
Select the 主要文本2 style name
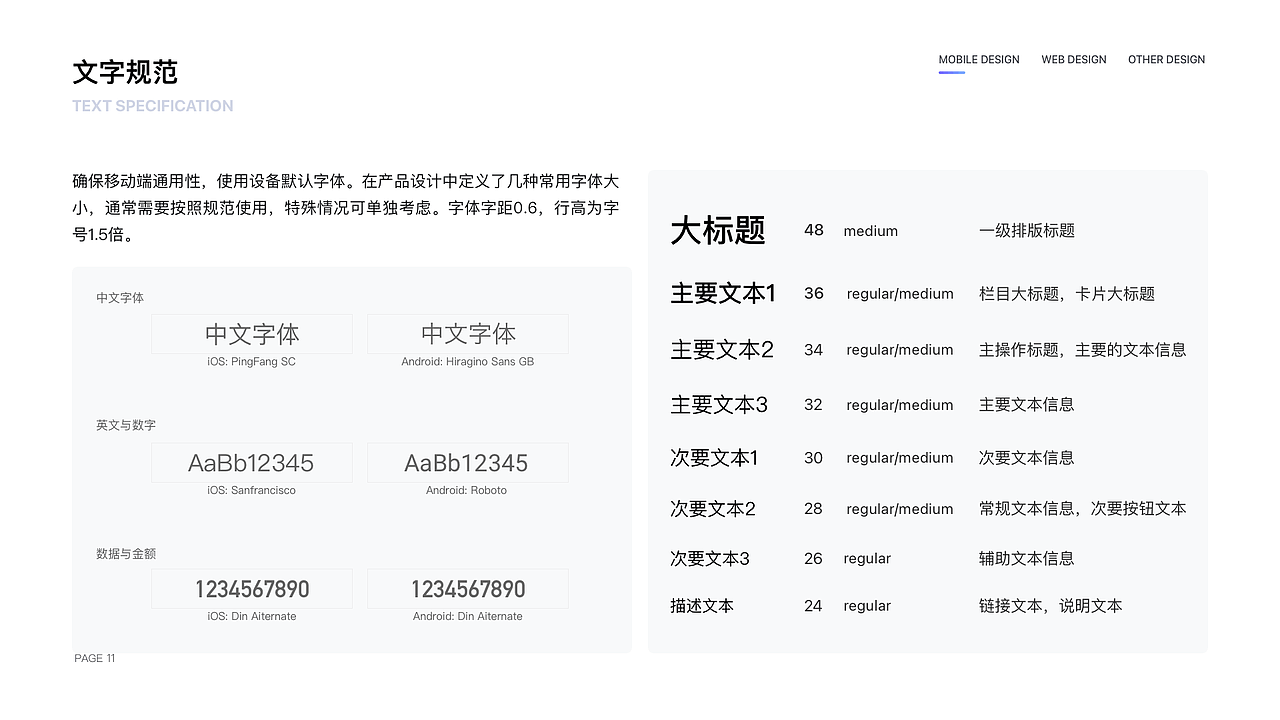point(722,350)
